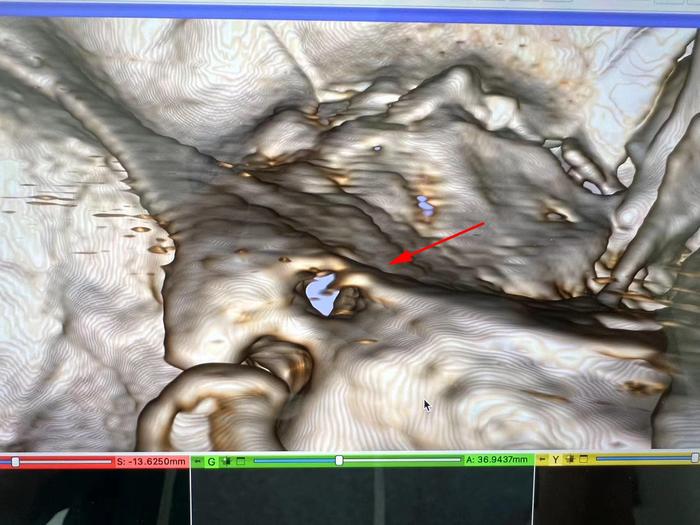Click the green slice view 'G' label
Image resolution: width=700 pixels, height=525 pixels.
211,461
